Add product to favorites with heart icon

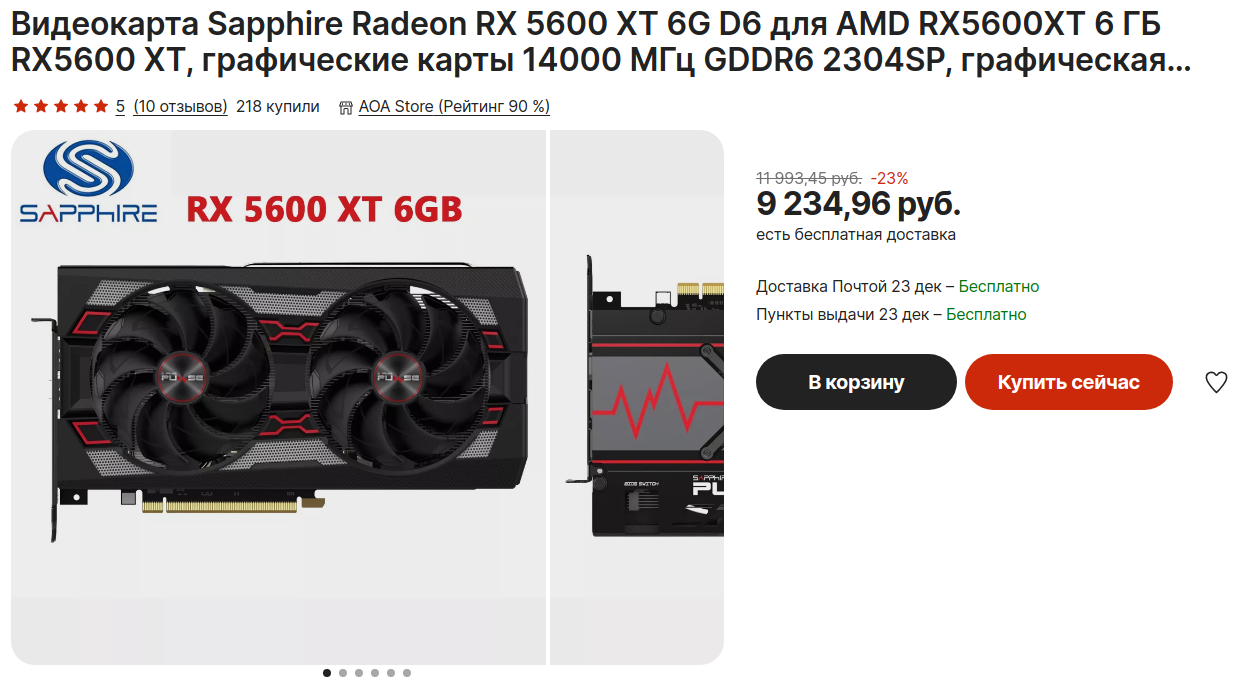[x=1215, y=382]
